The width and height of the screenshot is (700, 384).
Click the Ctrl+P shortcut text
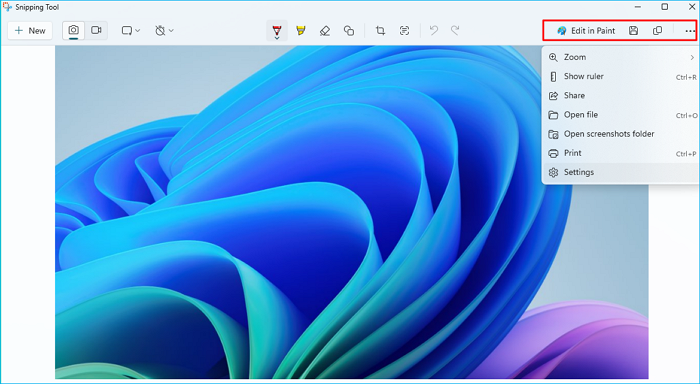click(x=686, y=154)
